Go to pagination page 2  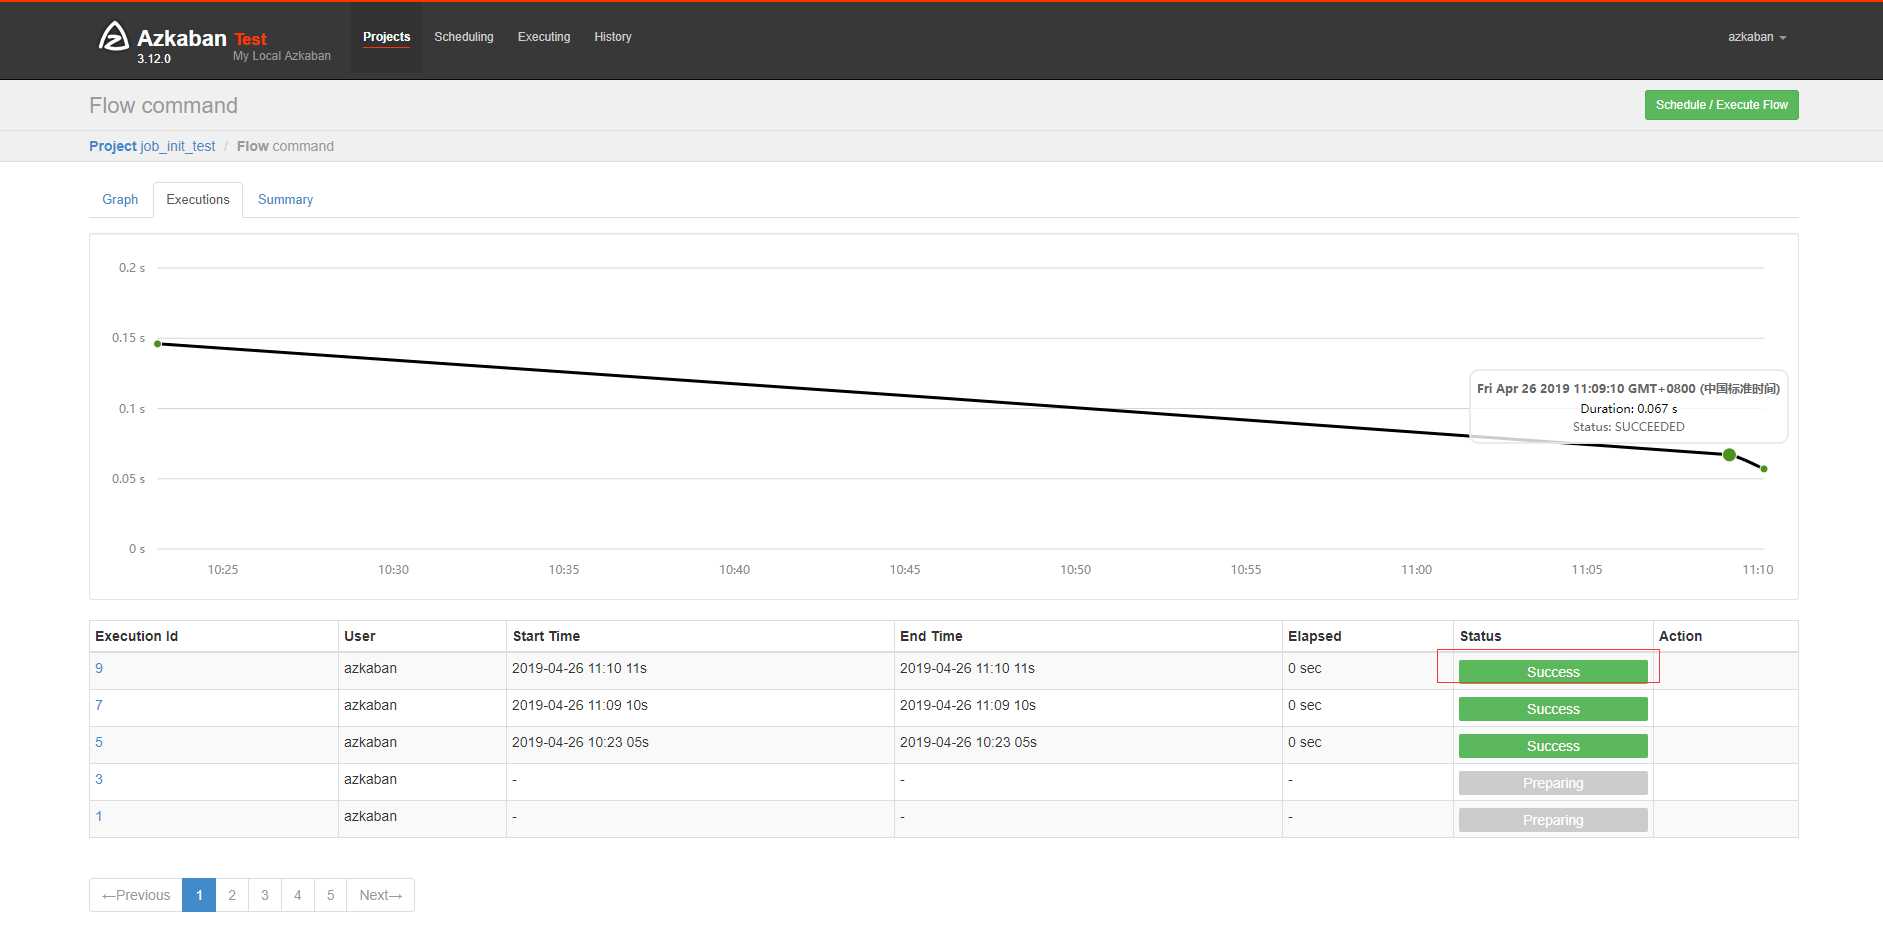point(232,895)
